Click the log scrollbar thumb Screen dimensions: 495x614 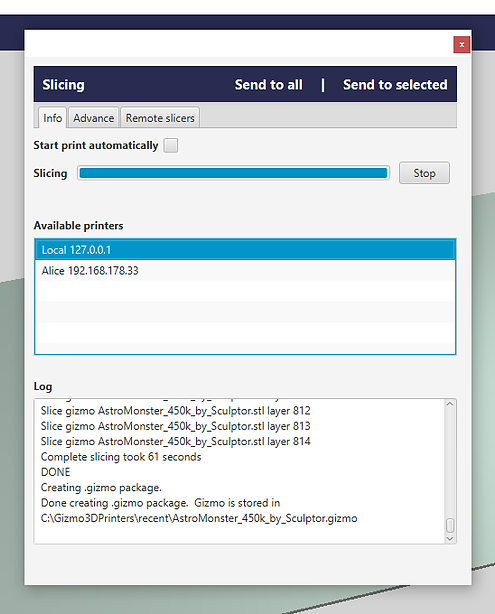click(450, 526)
